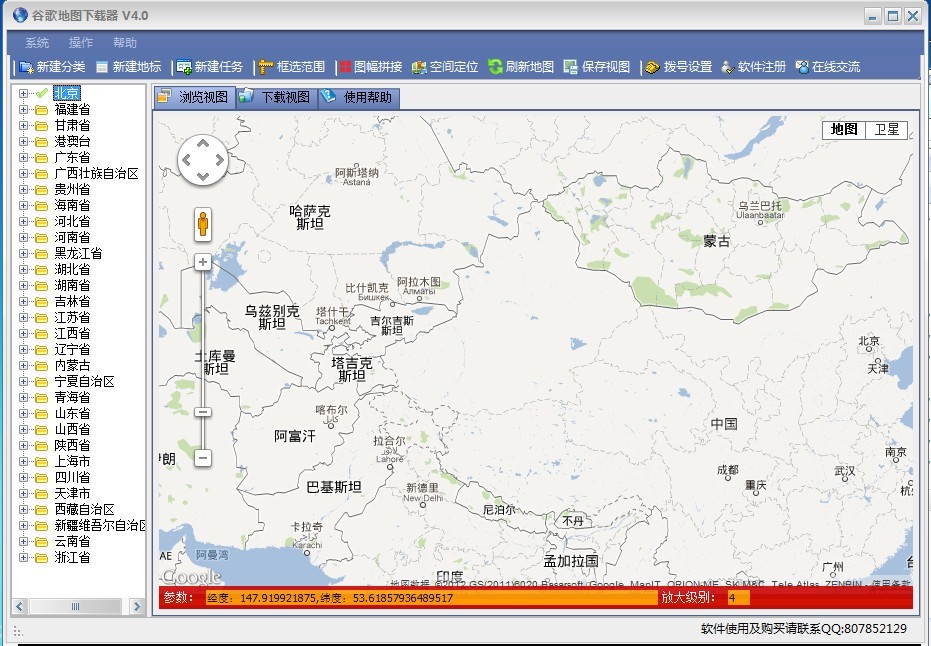Drop the Street View pegman icon
The height and width of the screenshot is (646, 931).
[x=203, y=224]
